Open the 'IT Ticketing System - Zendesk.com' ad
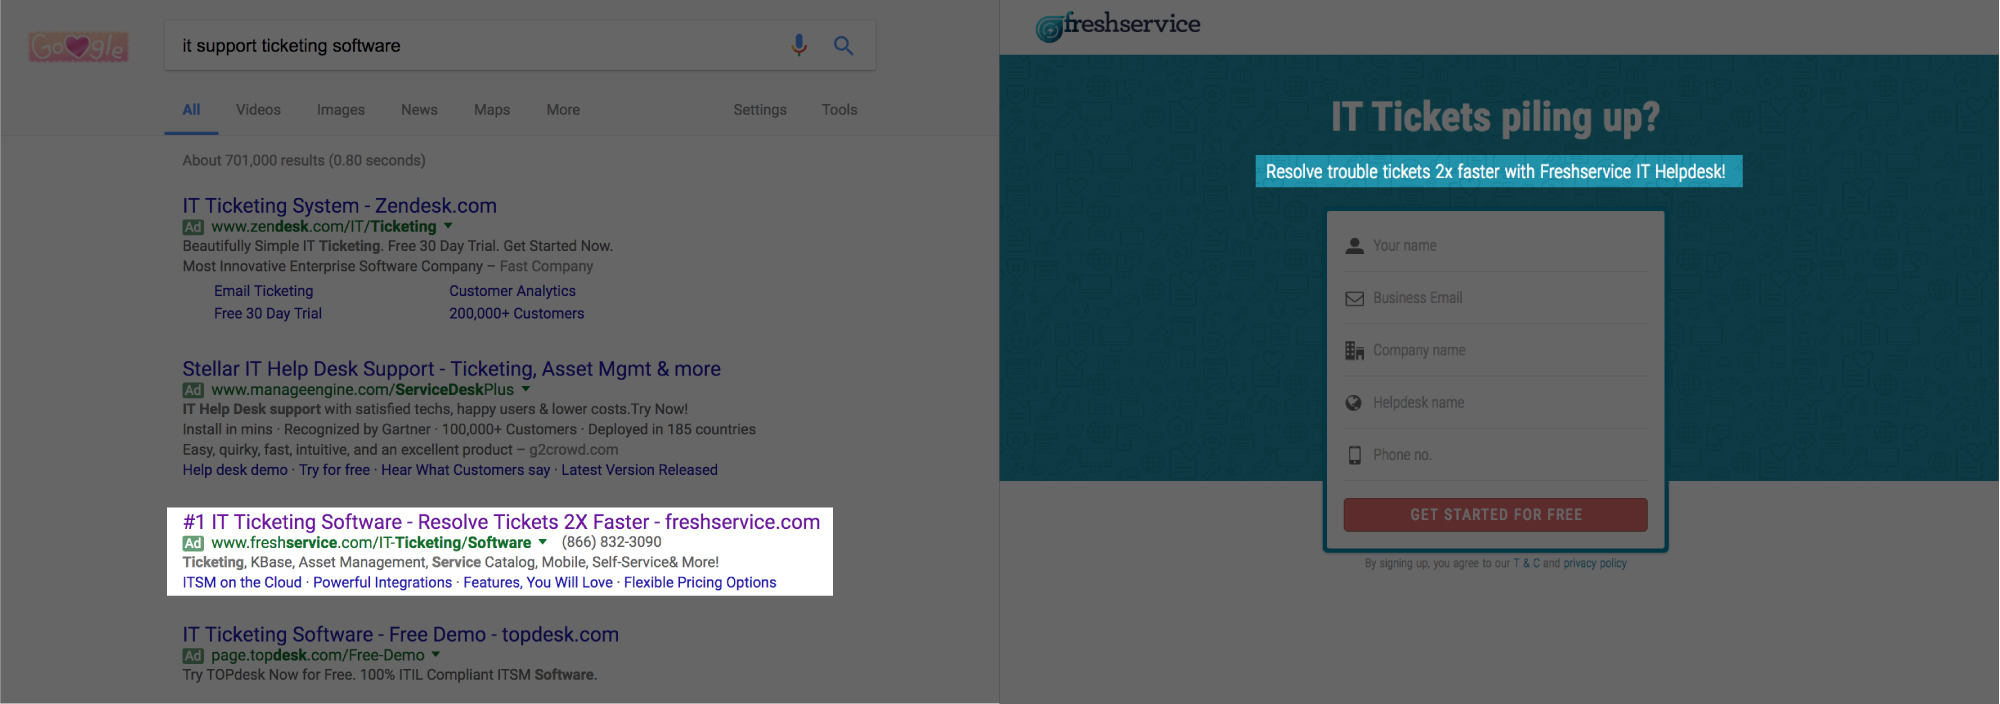The height and width of the screenshot is (704, 2000). click(x=340, y=206)
